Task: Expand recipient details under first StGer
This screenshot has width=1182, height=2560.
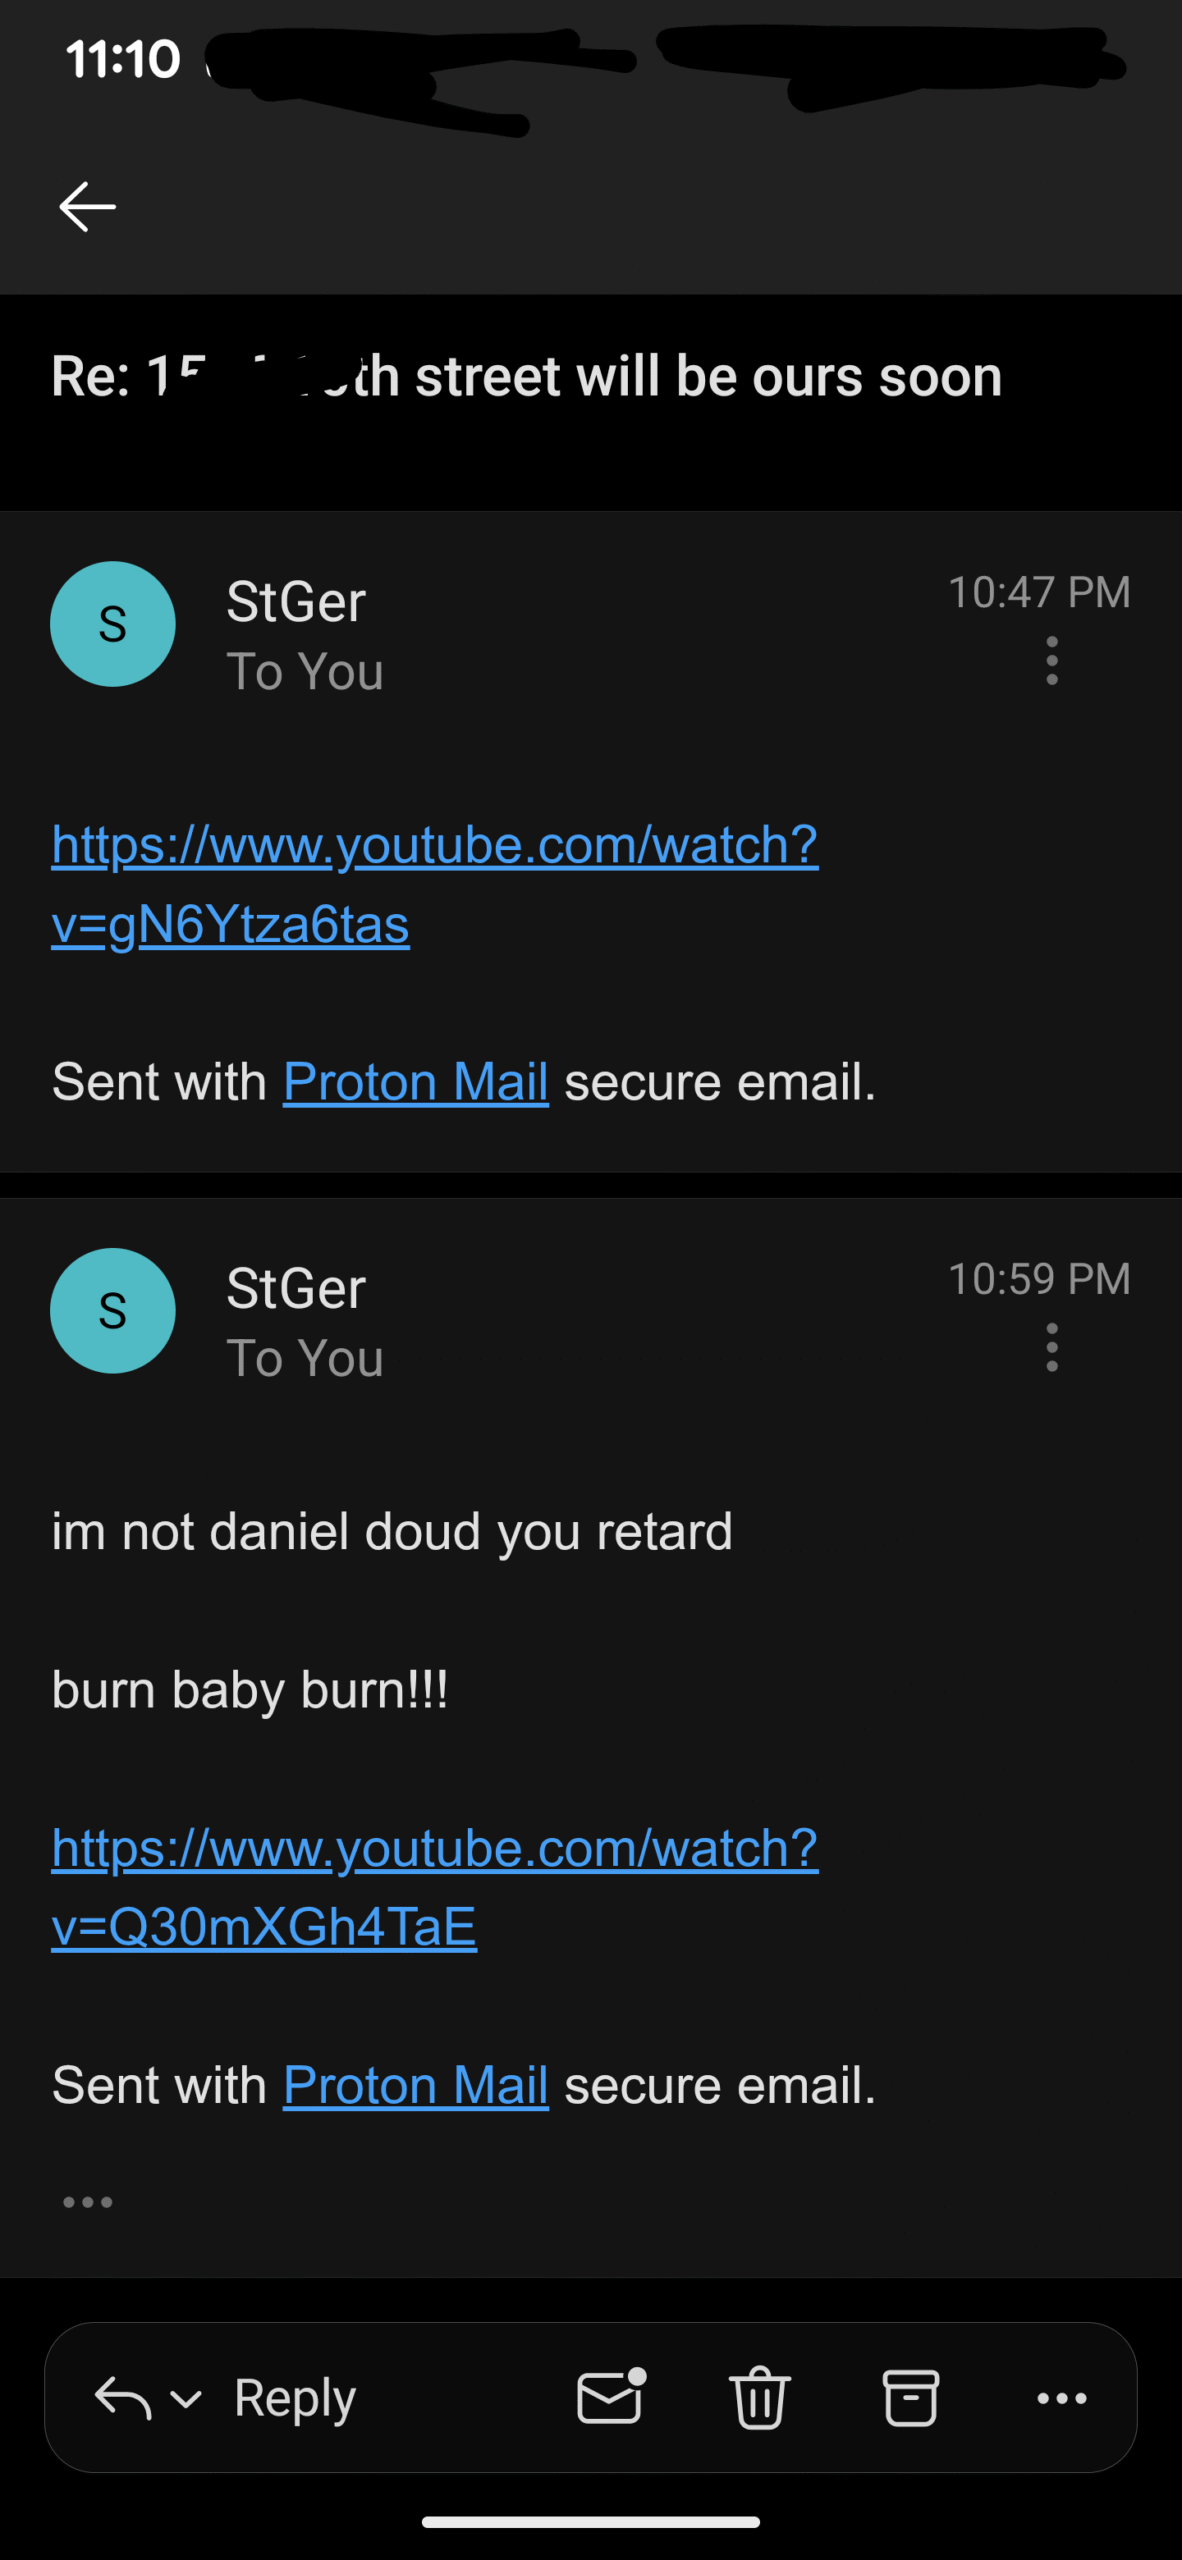Action: coord(305,672)
